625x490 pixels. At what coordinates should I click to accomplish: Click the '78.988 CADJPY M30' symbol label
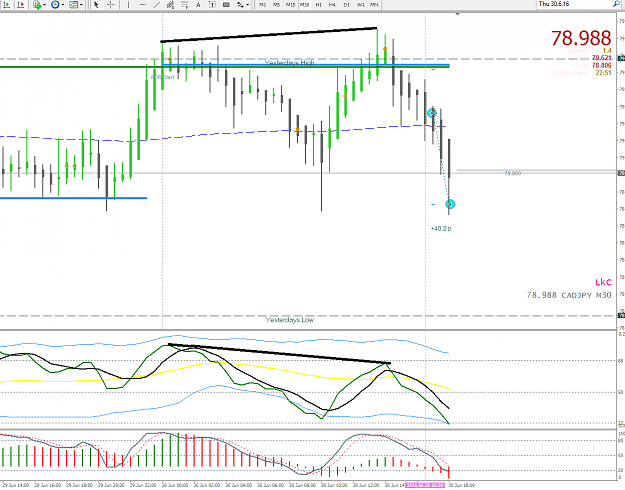[569, 295]
